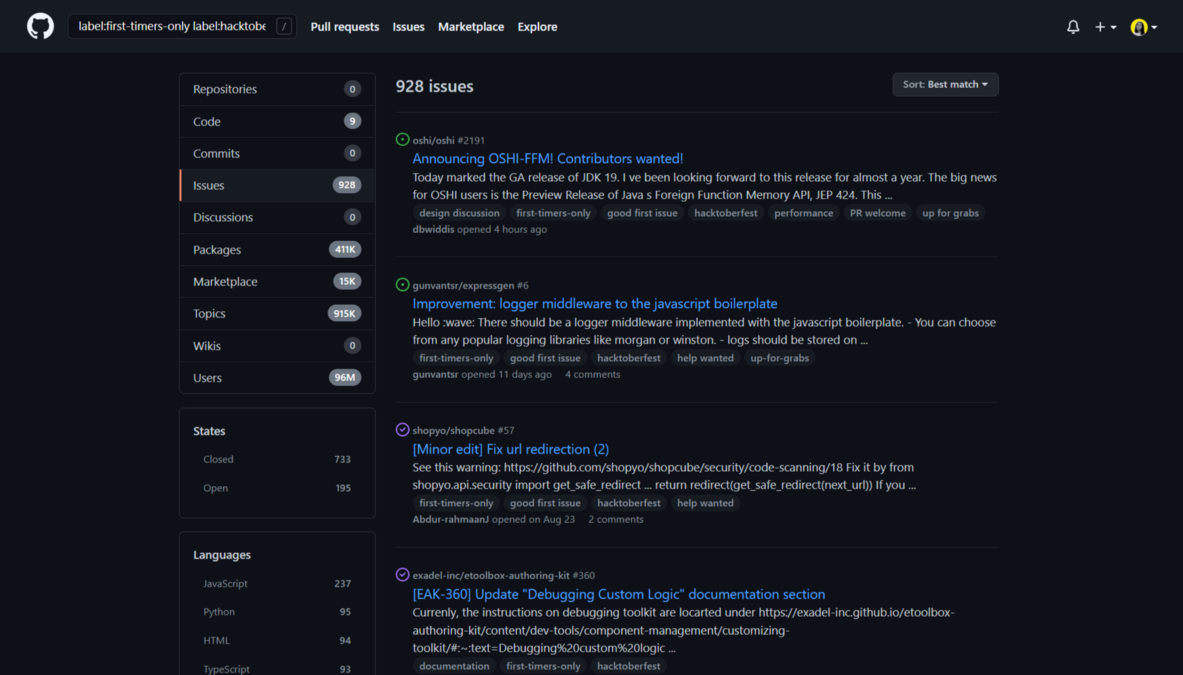The image size is (1183, 675).
Task: Open issue [Minor edit] Fix url redirection (2)
Action: pos(511,449)
